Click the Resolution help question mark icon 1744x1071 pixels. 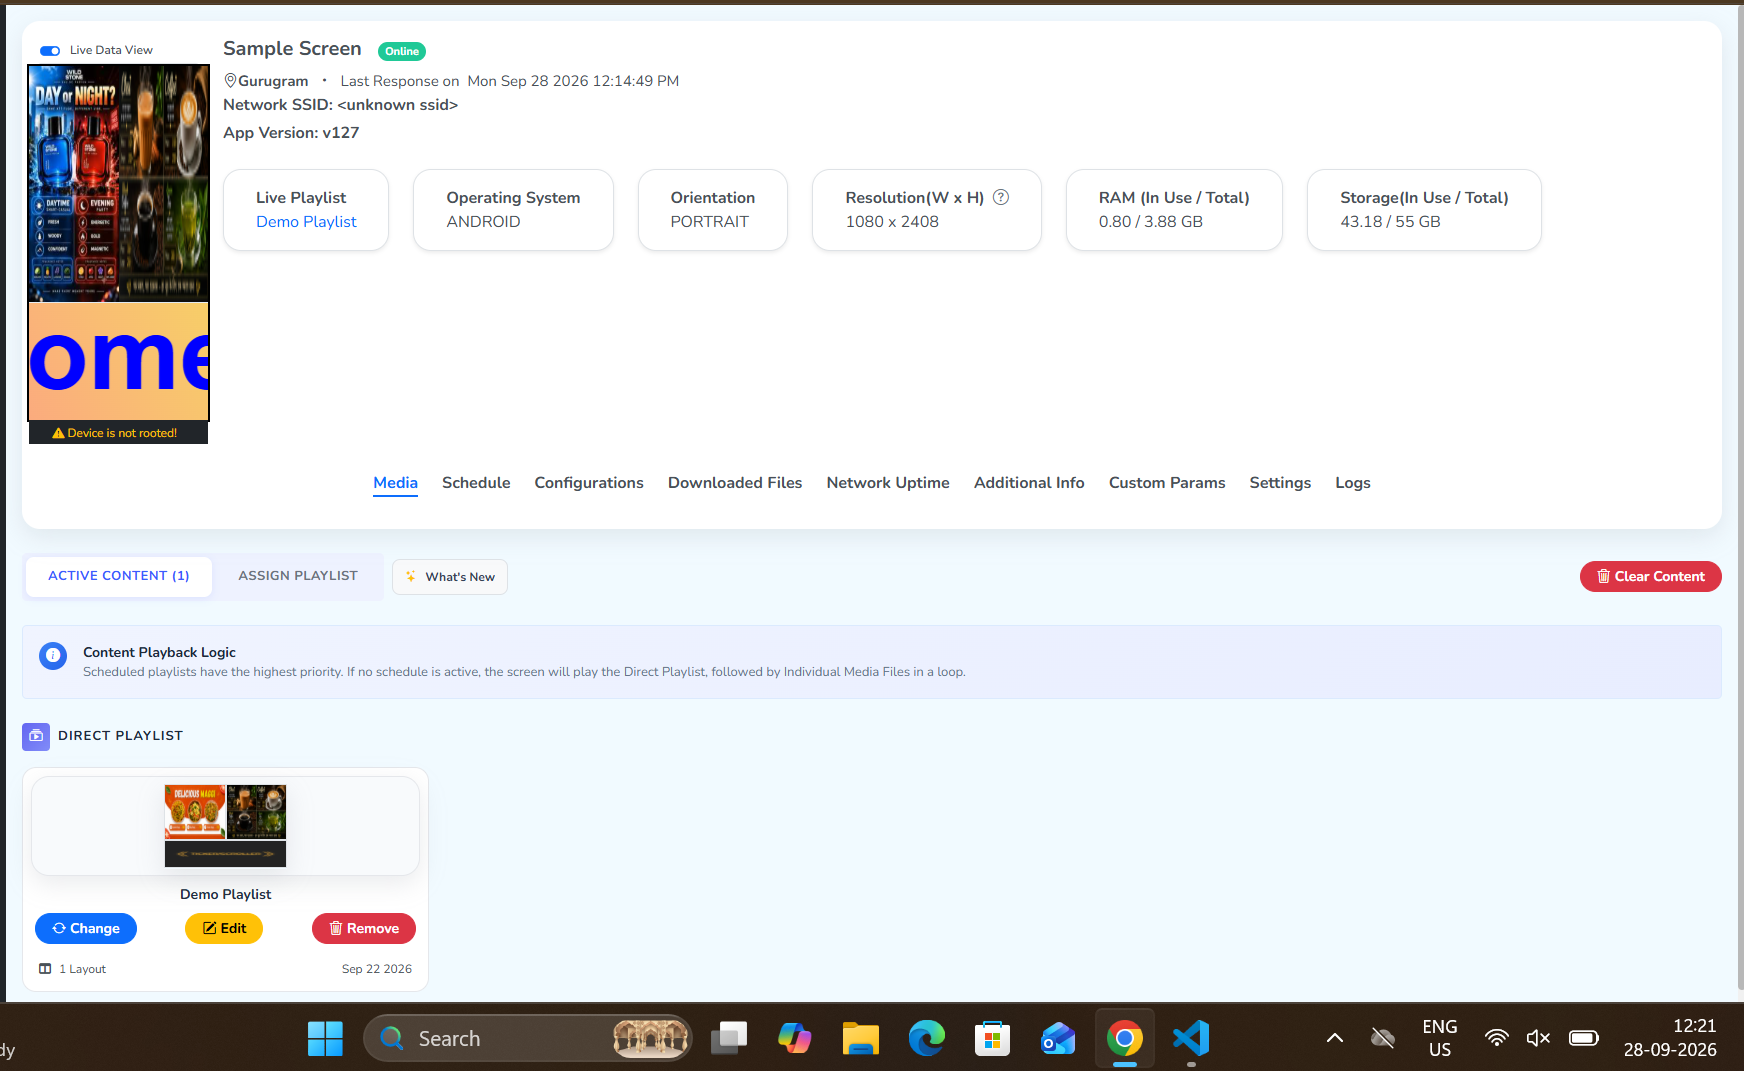point(1001,197)
